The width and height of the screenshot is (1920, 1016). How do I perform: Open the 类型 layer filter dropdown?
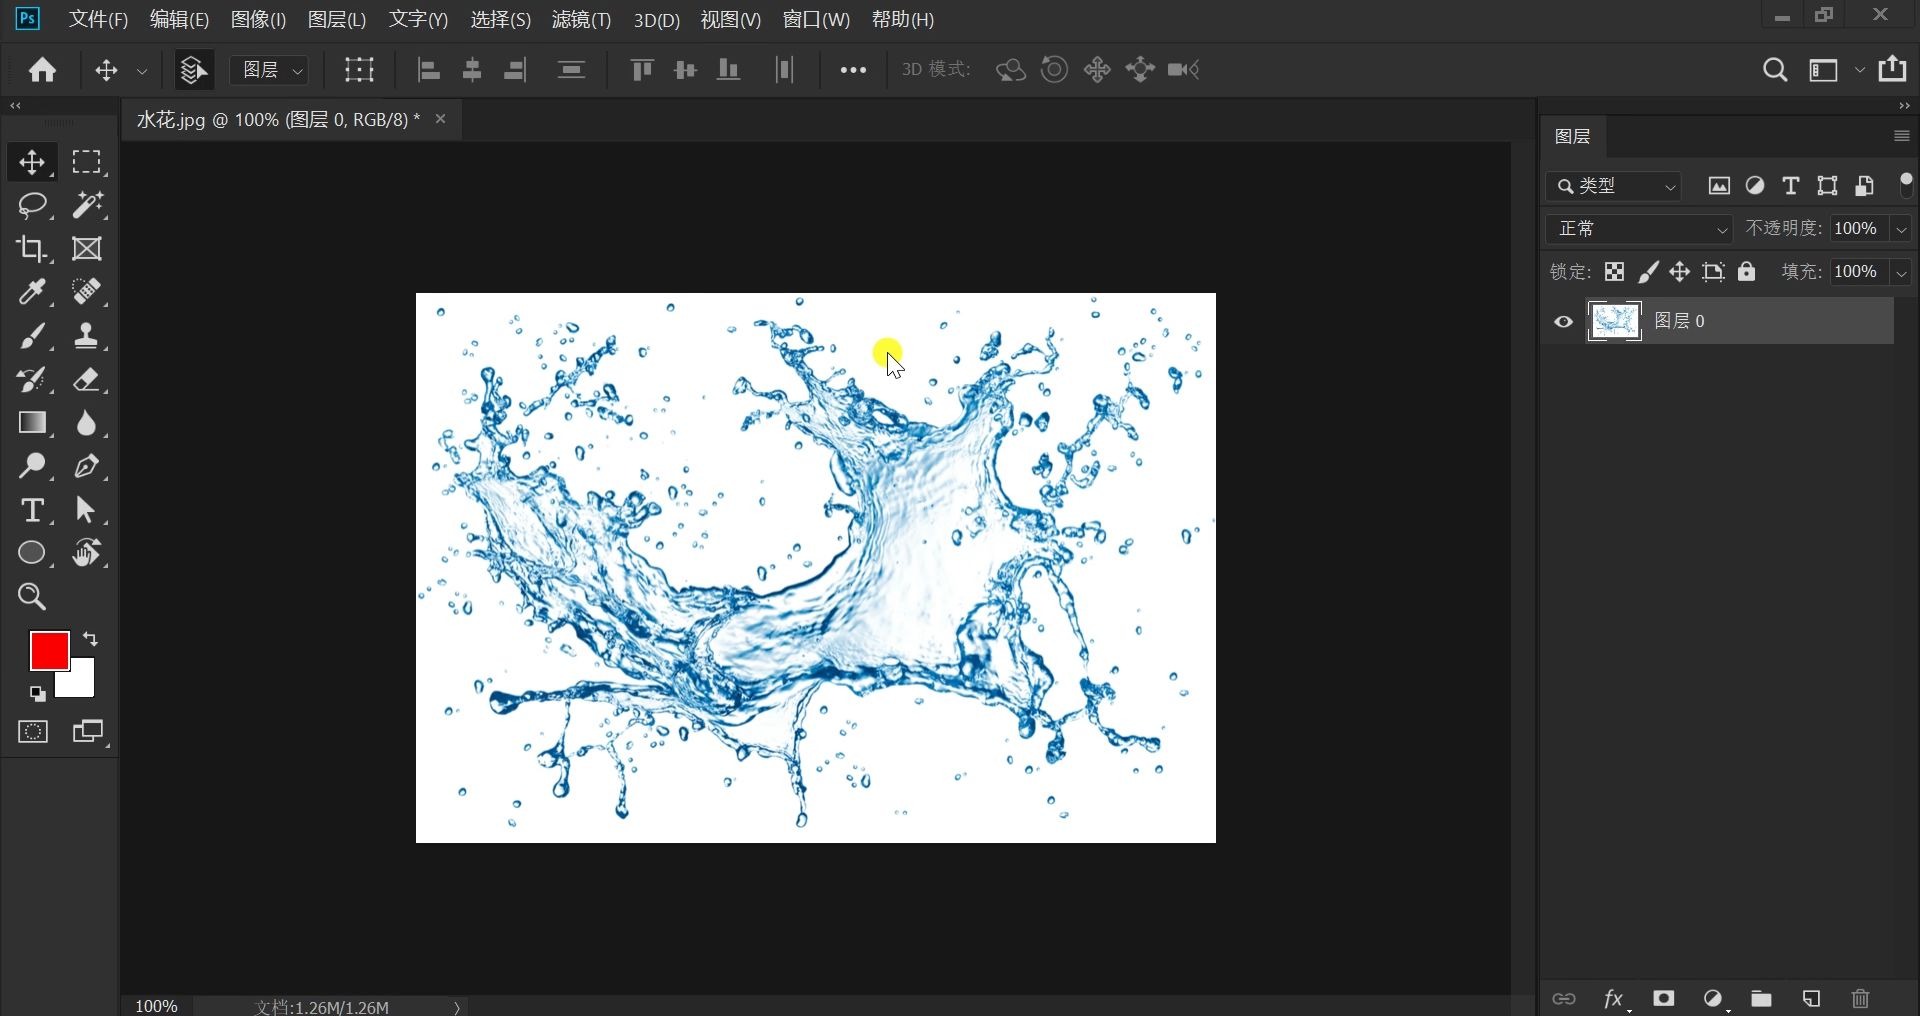pos(1615,186)
